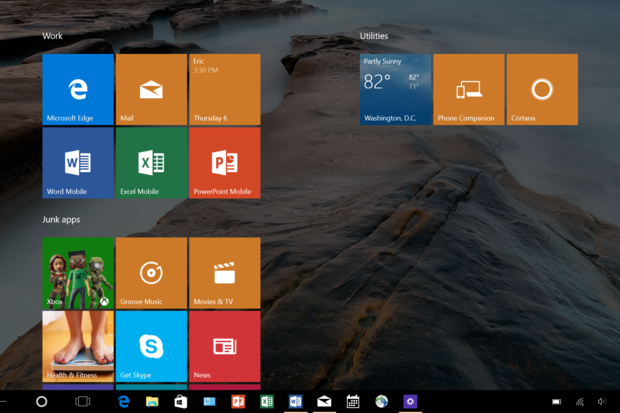Launch the Word Mobile tile
The image size is (620, 413).
pos(78,163)
